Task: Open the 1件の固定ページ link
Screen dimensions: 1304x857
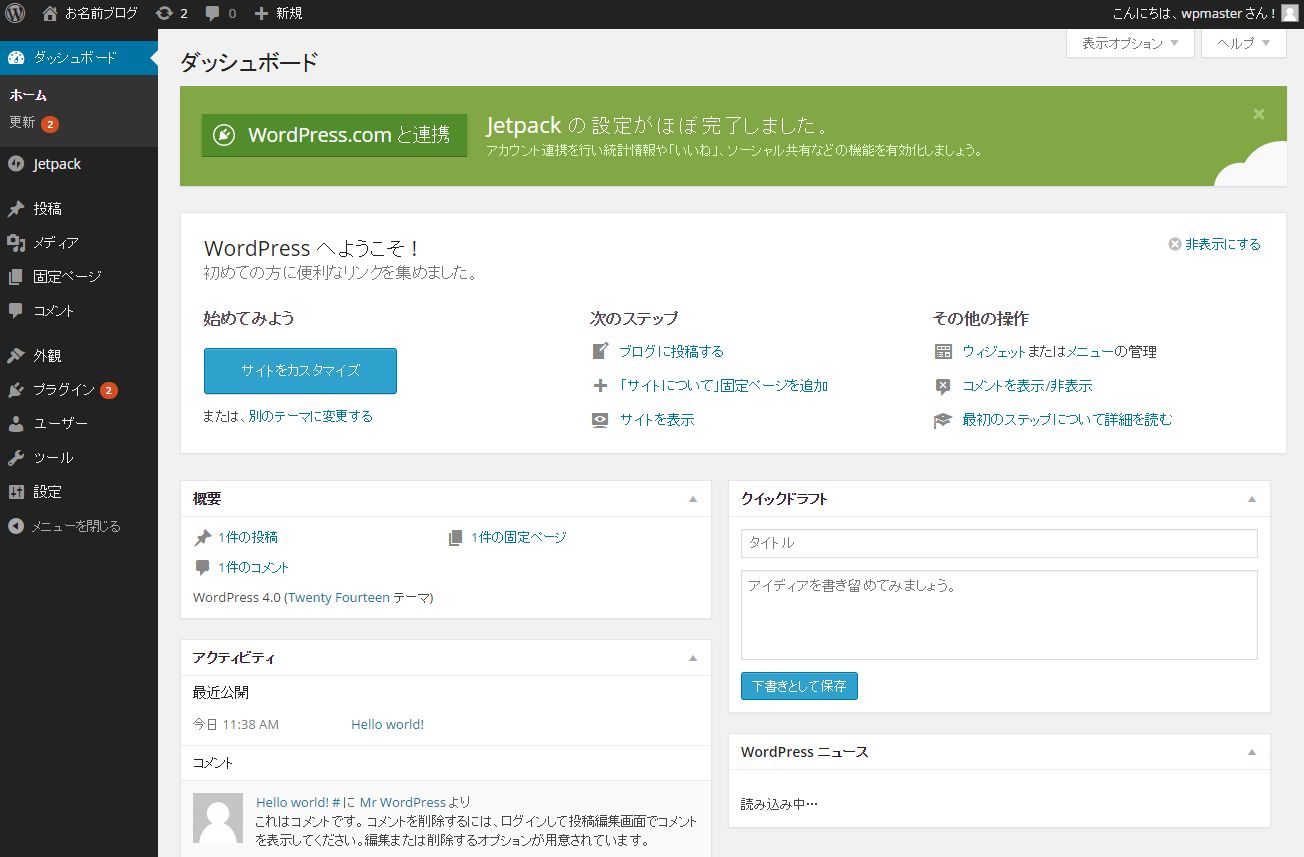Action: point(519,537)
